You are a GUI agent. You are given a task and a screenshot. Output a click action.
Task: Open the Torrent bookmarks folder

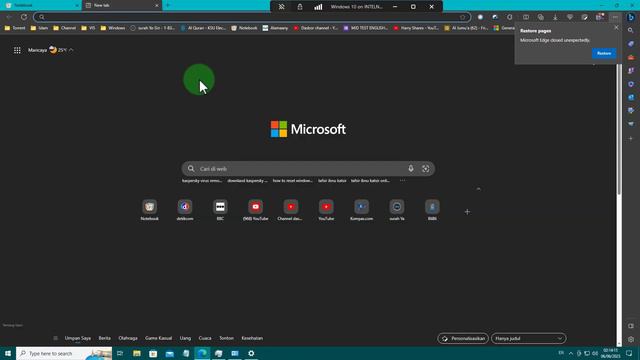click(x=15, y=28)
